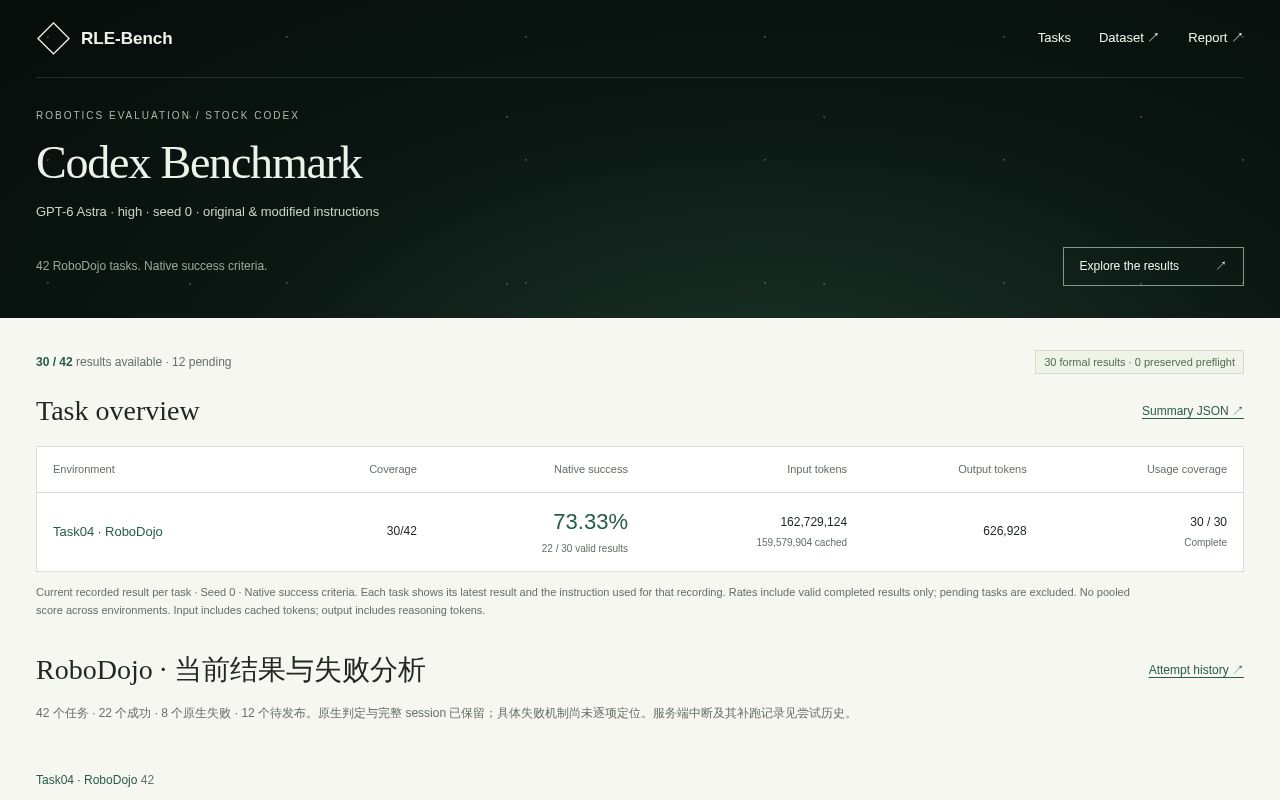The image size is (1280, 800).
Task: Open the Attempt history link
Action: (1196, 670)
